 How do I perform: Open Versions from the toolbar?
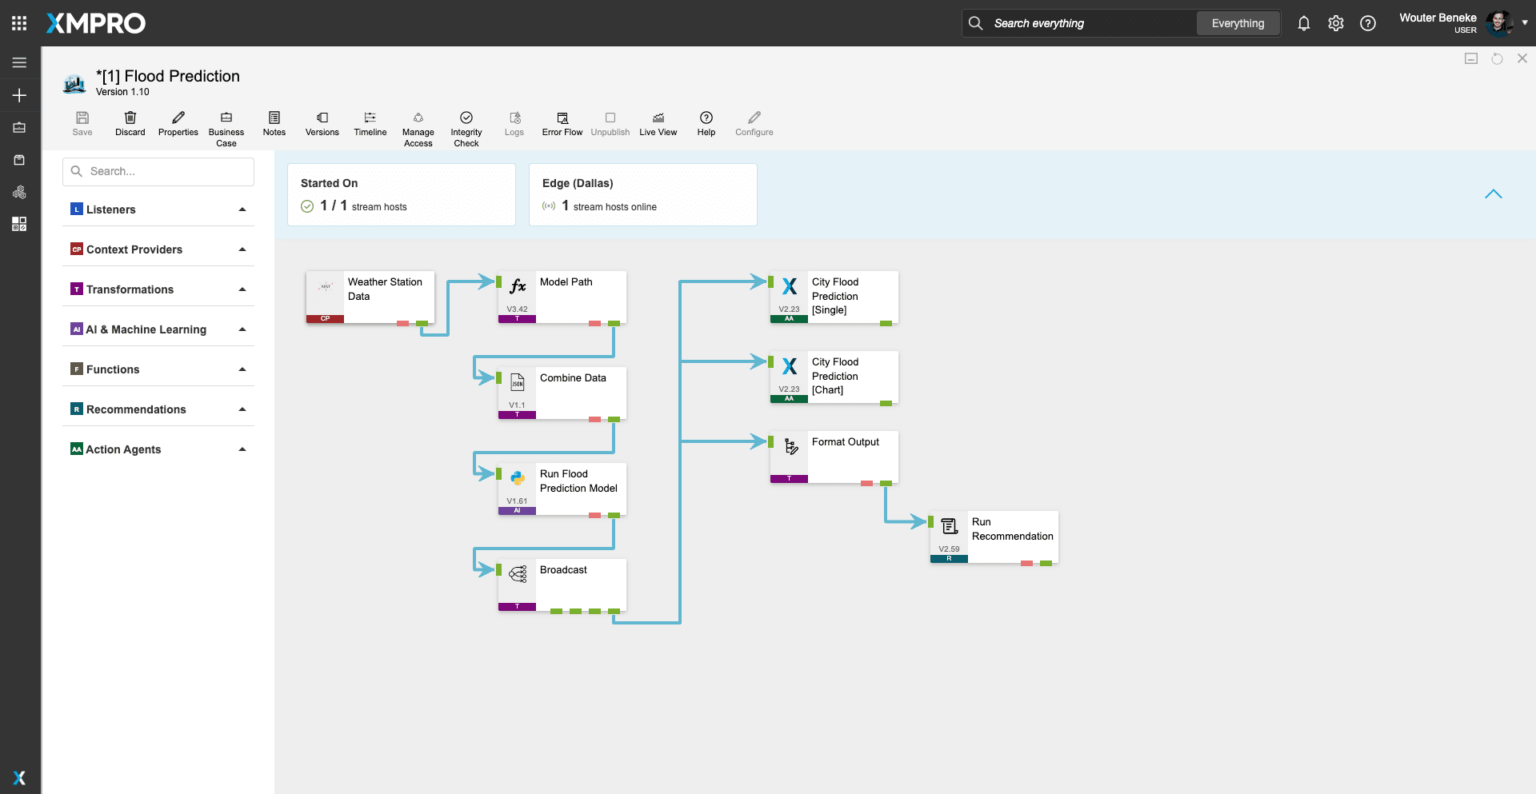pyautogui.click(x=322, y=119)
